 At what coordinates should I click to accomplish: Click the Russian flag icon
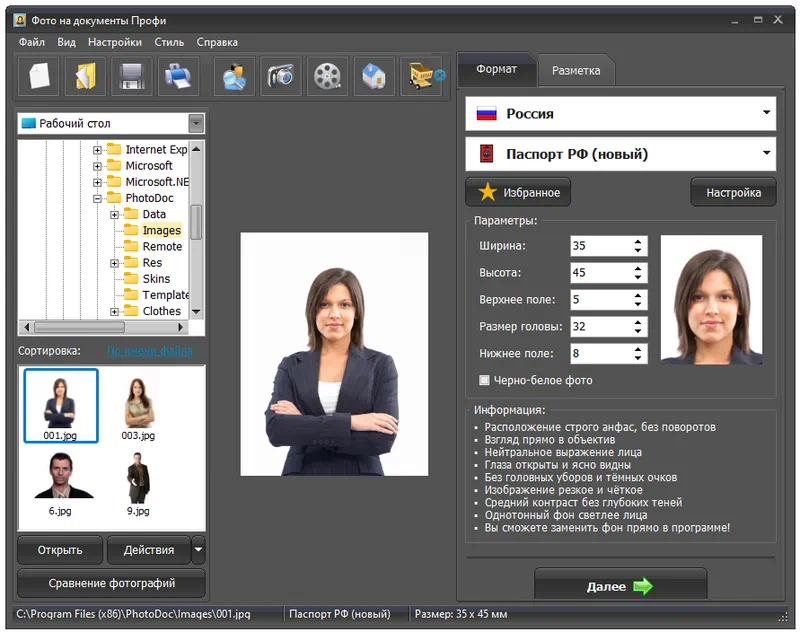[x=486, y=113]
